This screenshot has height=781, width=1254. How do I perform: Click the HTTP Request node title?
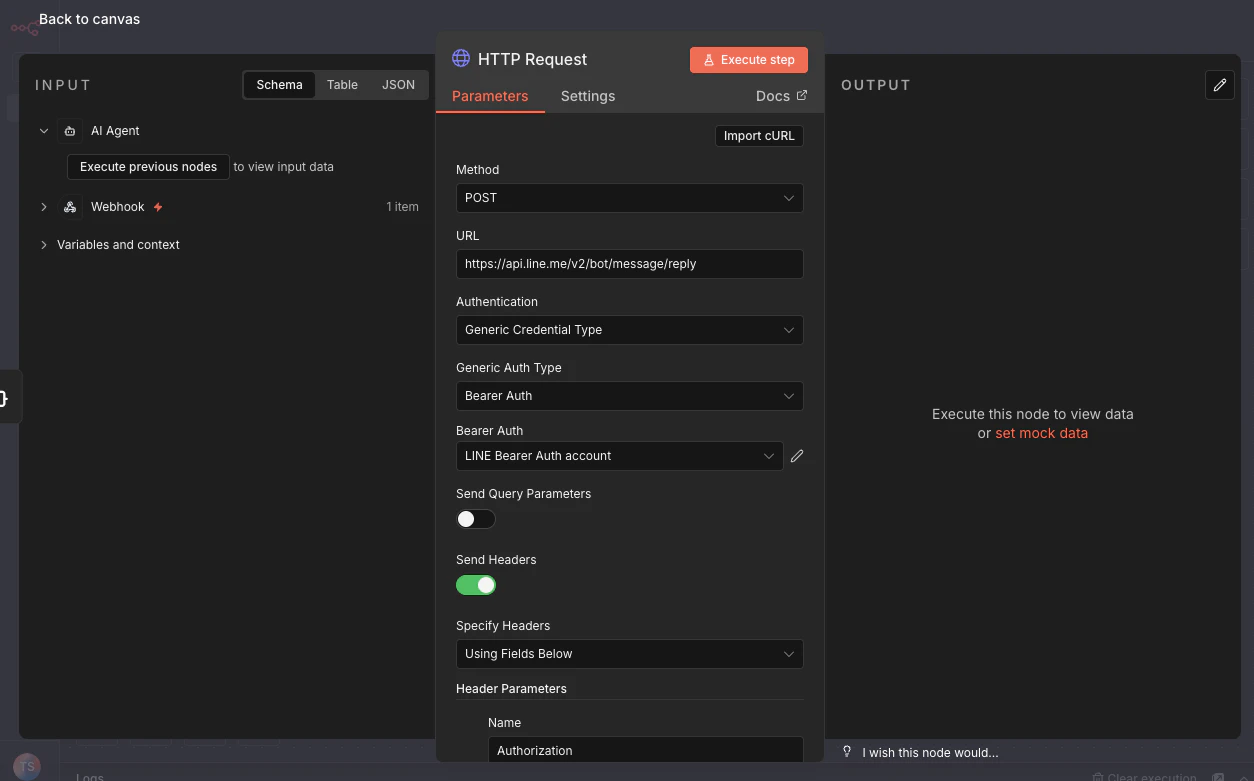tap(532, 59)
